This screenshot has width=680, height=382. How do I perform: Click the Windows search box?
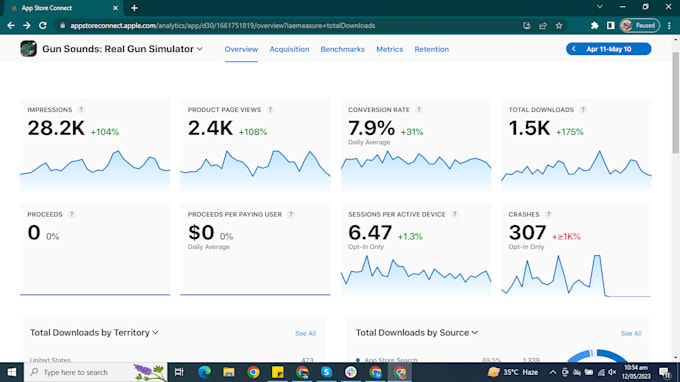95,372
